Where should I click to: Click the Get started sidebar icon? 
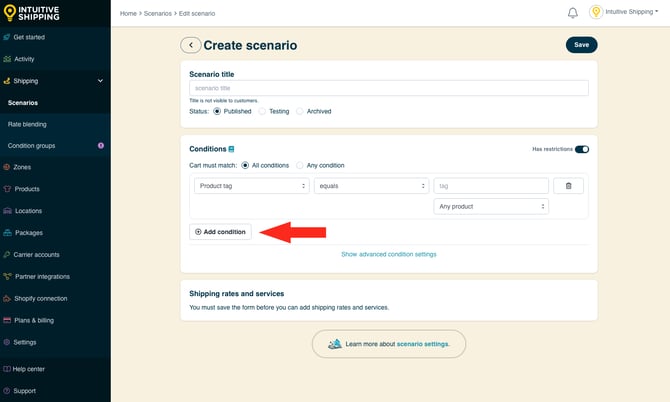pyautogui.click(x=6, y=37)
